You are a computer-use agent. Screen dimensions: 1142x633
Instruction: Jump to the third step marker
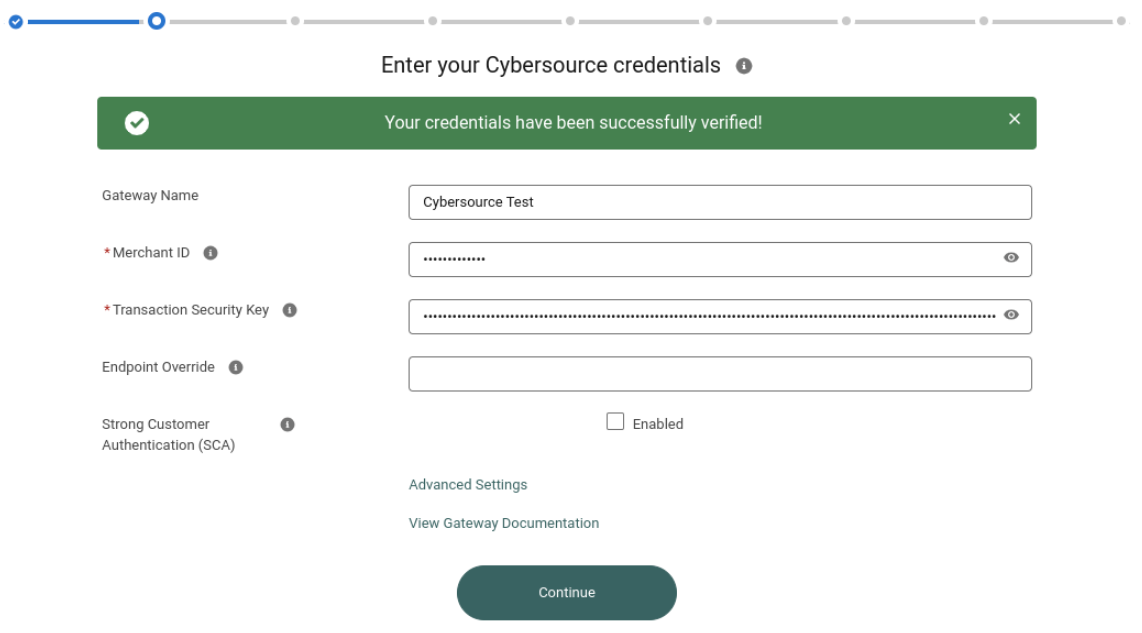tap(295, 21)
